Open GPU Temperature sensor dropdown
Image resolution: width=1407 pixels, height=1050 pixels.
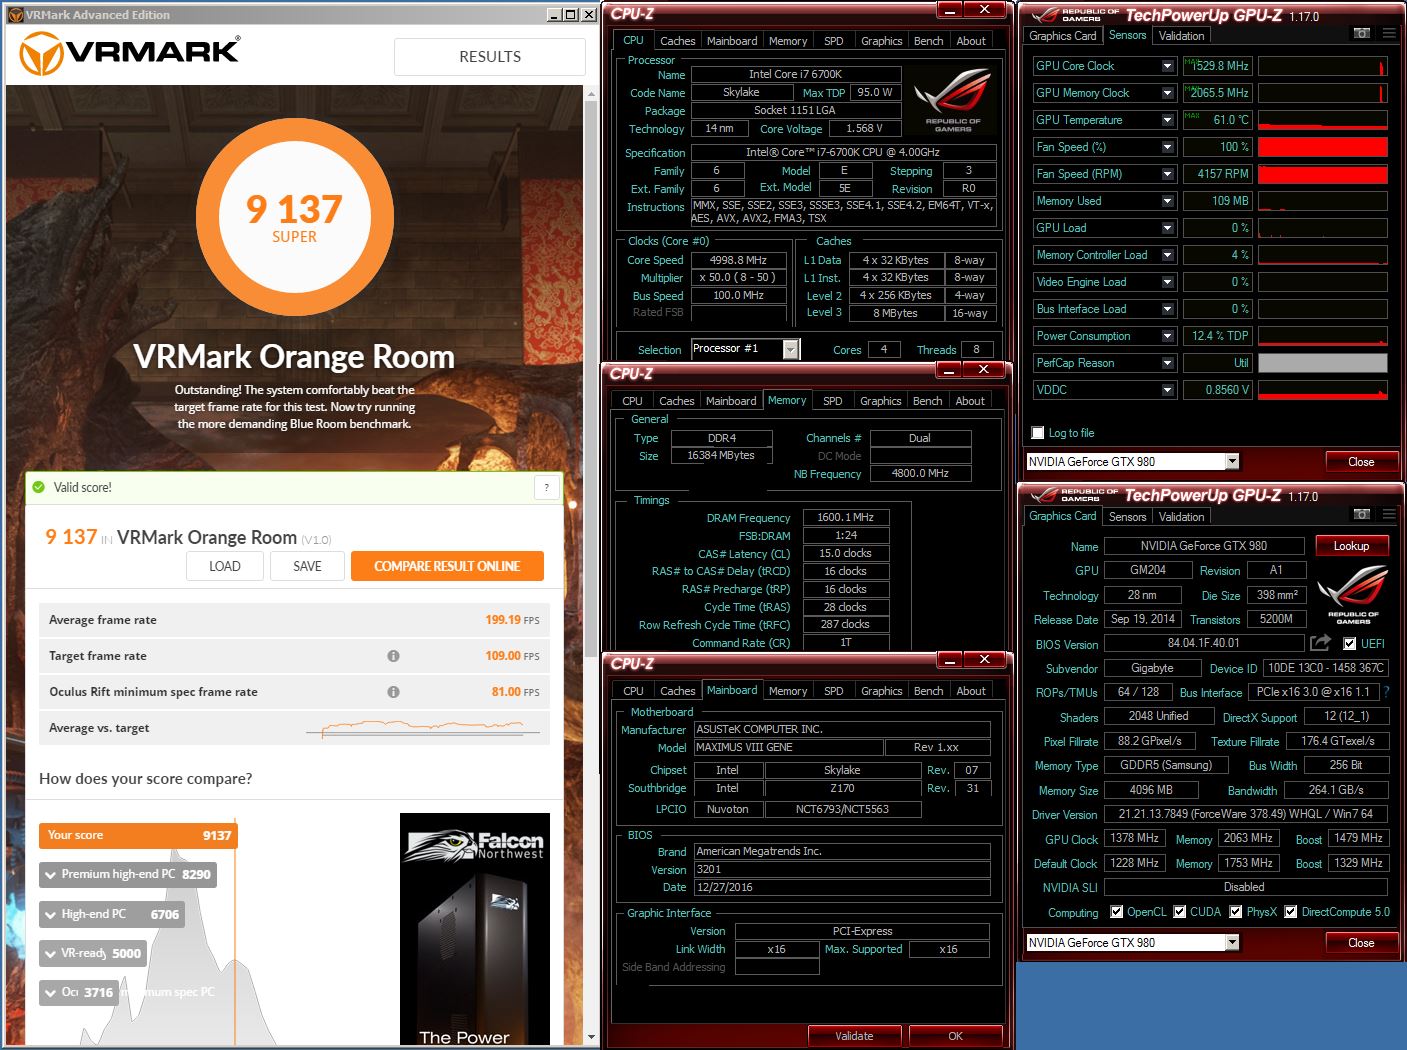click(1167, 120)
